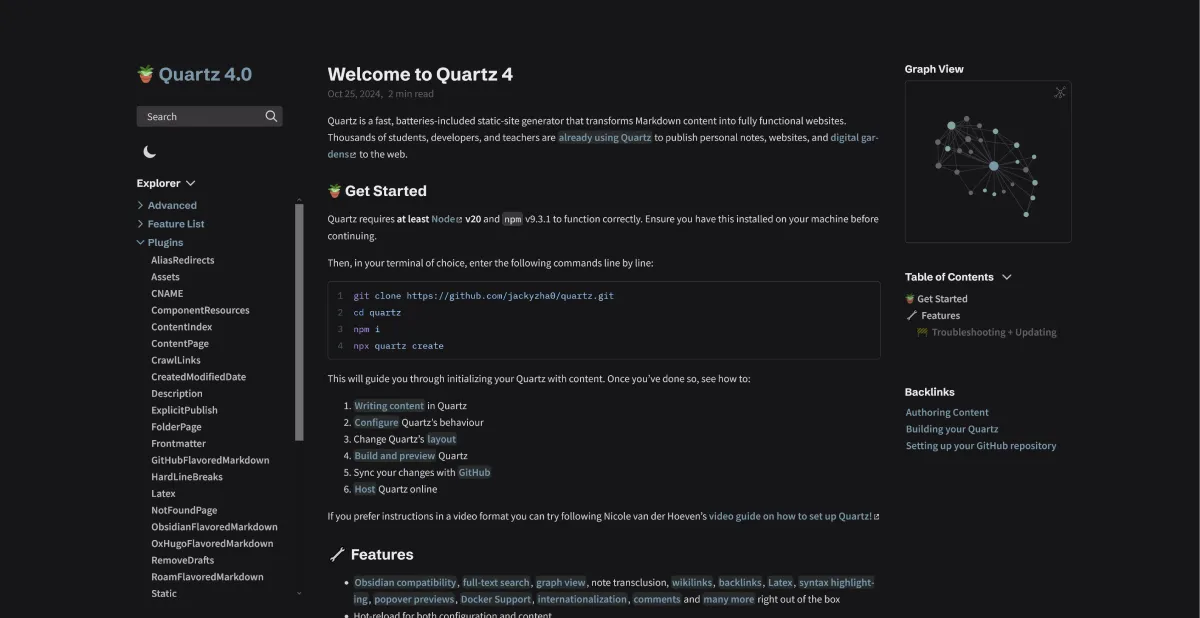Collapse the Table of Contents
The height and width of the screenshot is (618, 1200).
coord(1006,277)
